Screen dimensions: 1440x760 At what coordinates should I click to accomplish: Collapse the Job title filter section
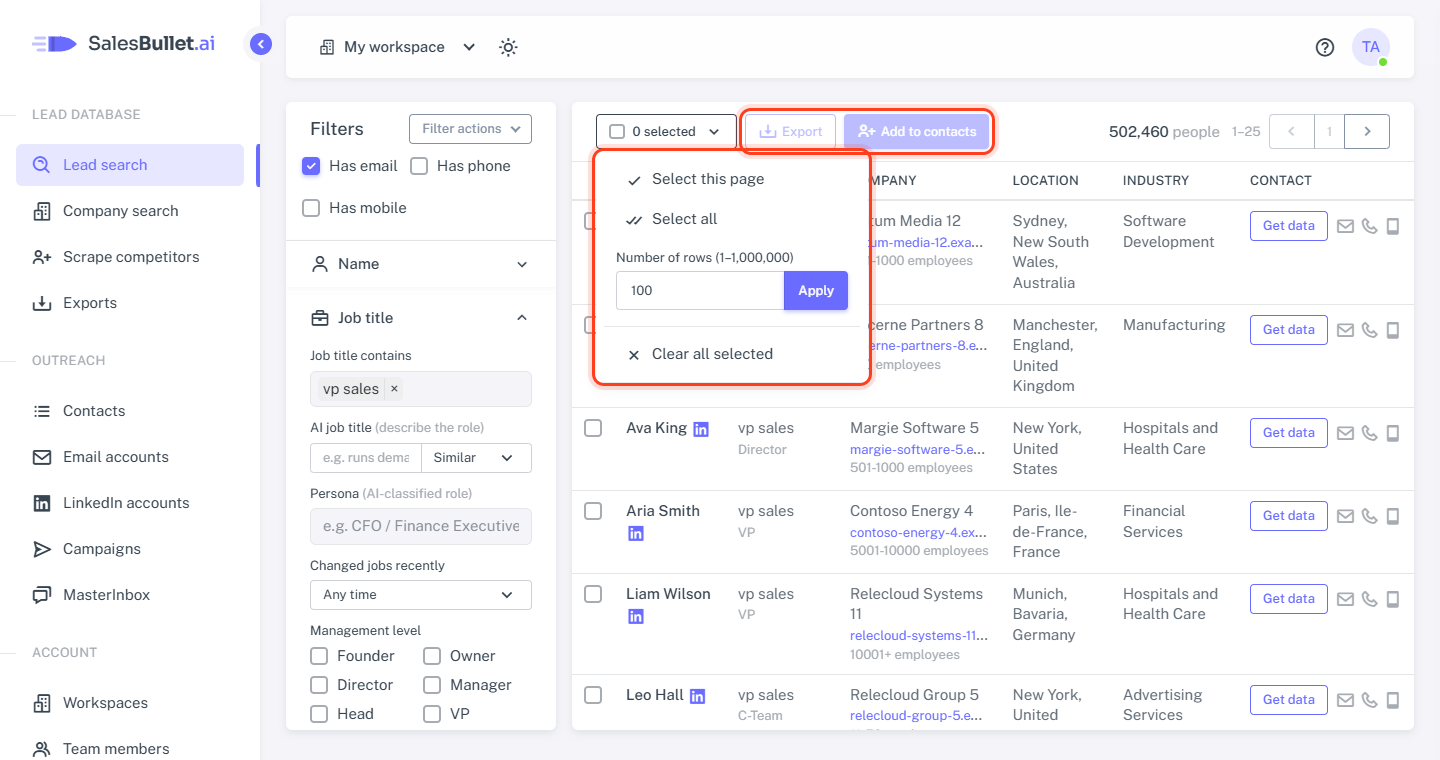(421, 318)
